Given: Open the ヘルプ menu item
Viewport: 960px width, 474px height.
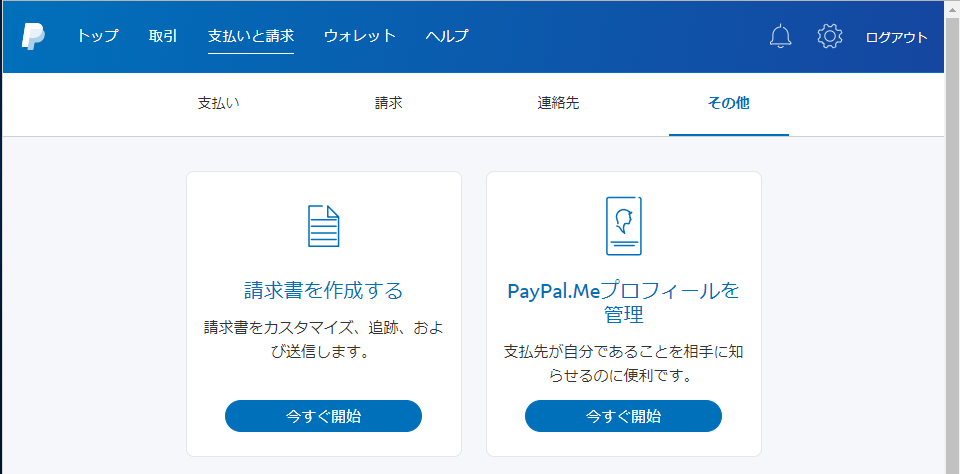Looking at the screenshot, I should click(x=447, y=36).
